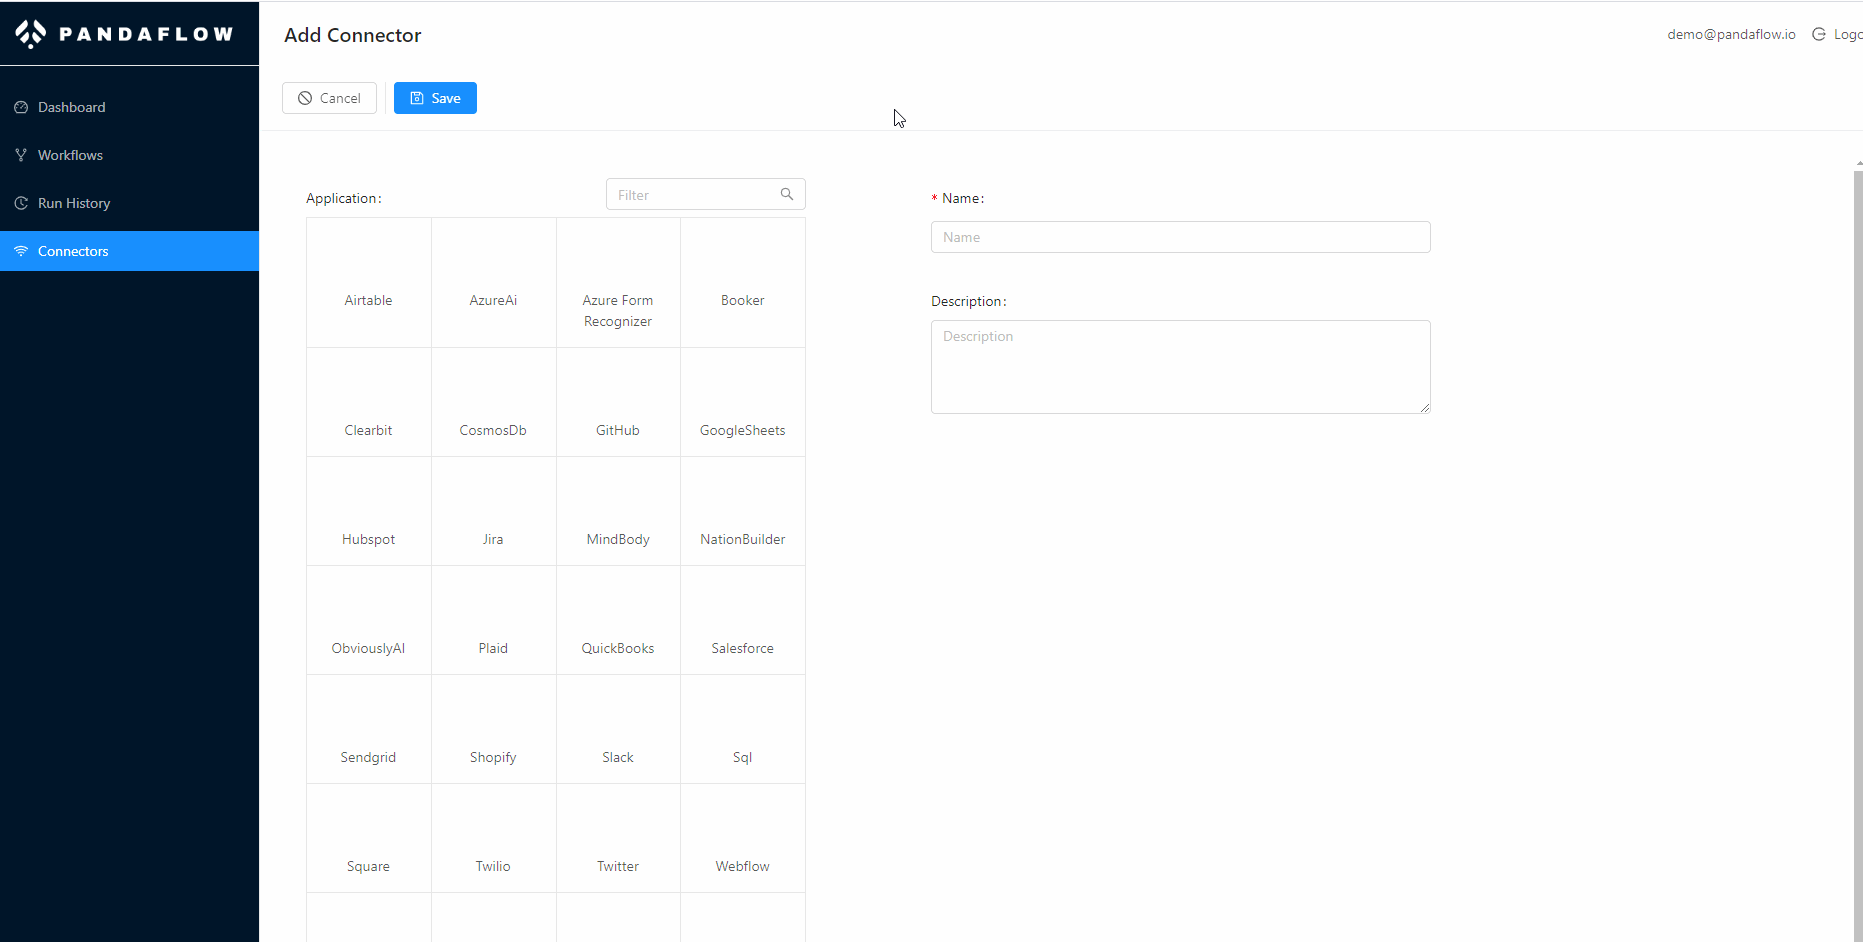
Task: Select the Shopify application
Action: click(x=493, y=729)
